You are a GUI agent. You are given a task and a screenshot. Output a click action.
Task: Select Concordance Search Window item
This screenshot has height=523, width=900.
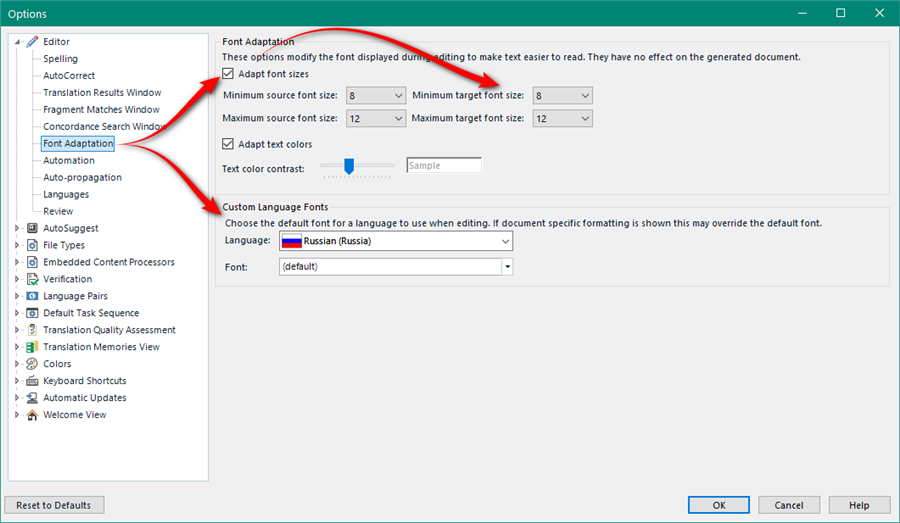(x=104, y=126)
